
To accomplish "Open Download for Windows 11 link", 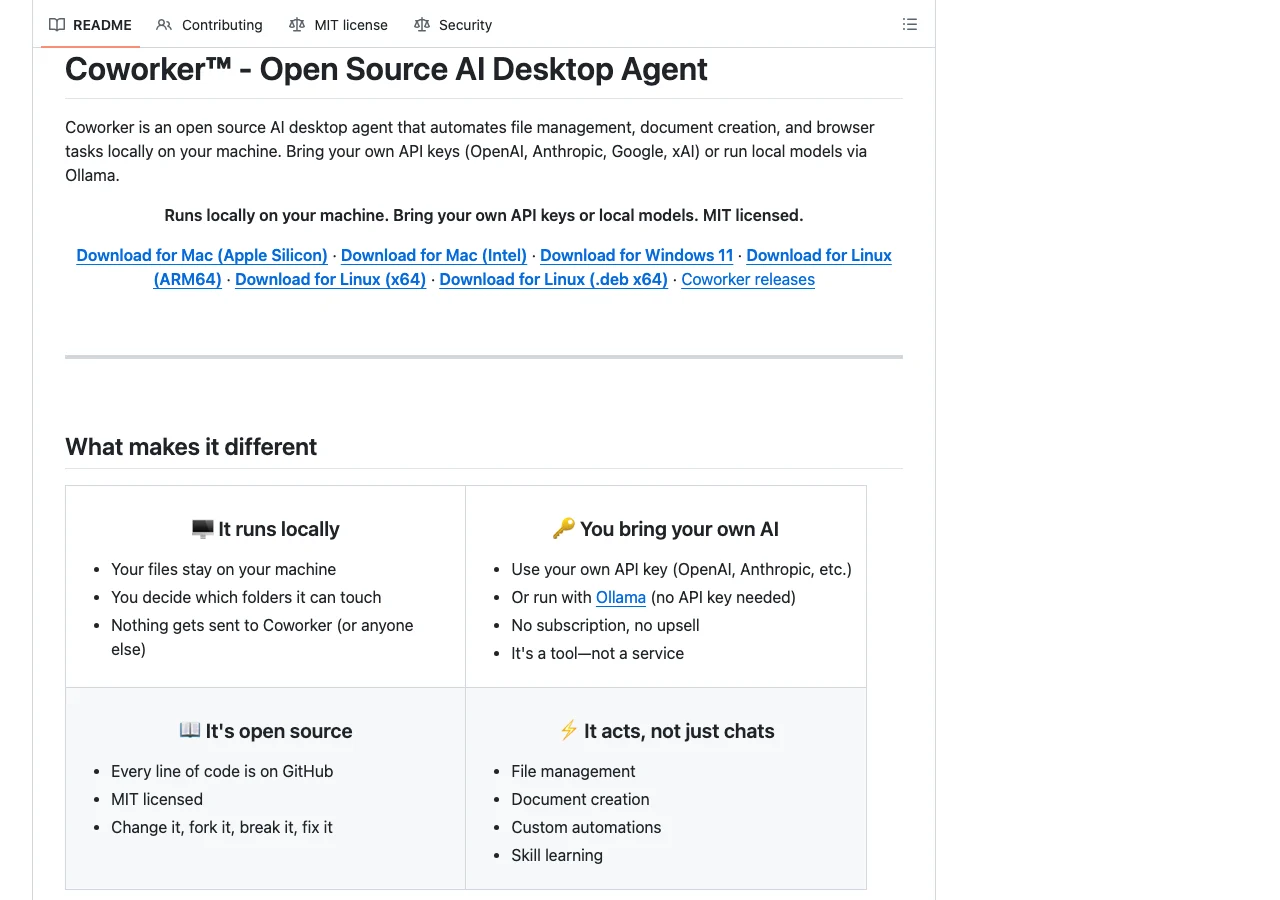I will coord(637,255).
